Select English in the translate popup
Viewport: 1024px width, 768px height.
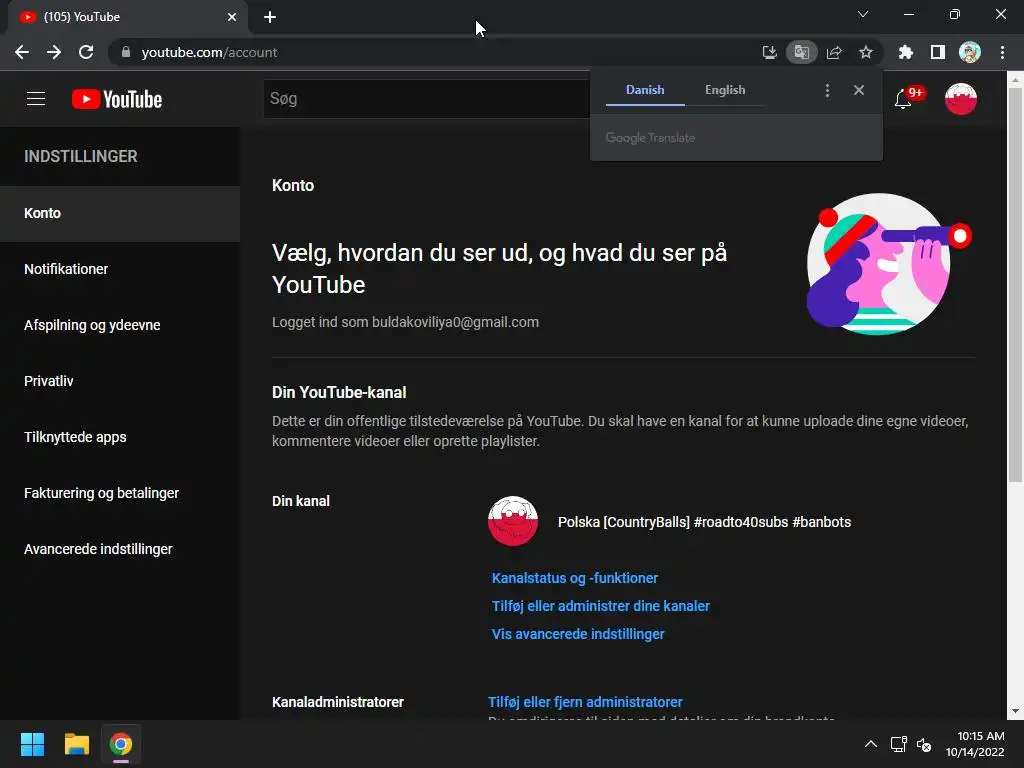click(x=725, y=90)
